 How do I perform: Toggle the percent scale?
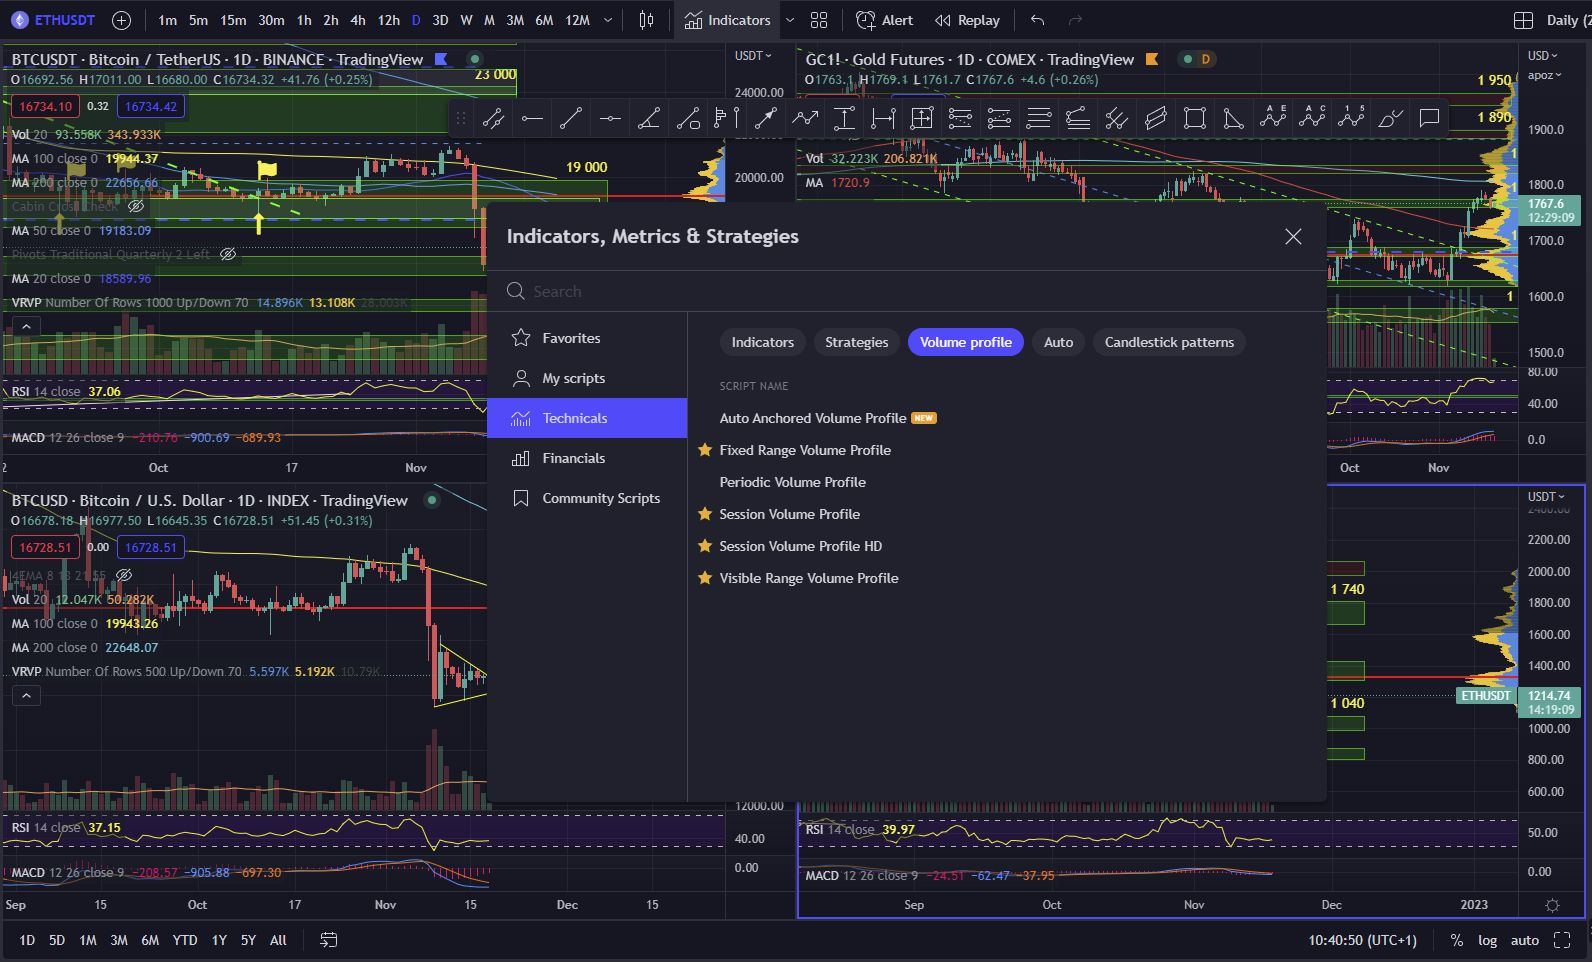pyautogui.click(x=1457, y=940)
